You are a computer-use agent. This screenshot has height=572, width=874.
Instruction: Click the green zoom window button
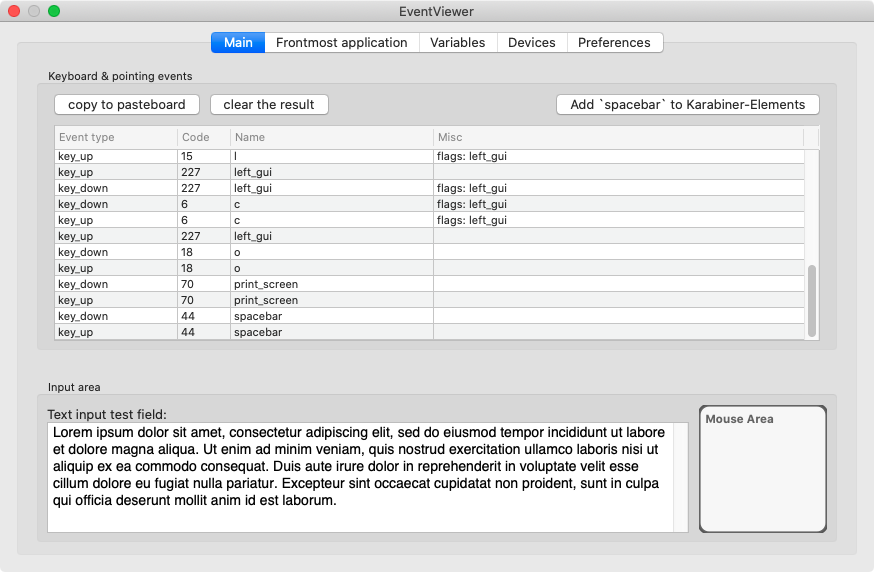tap(54, 12)
